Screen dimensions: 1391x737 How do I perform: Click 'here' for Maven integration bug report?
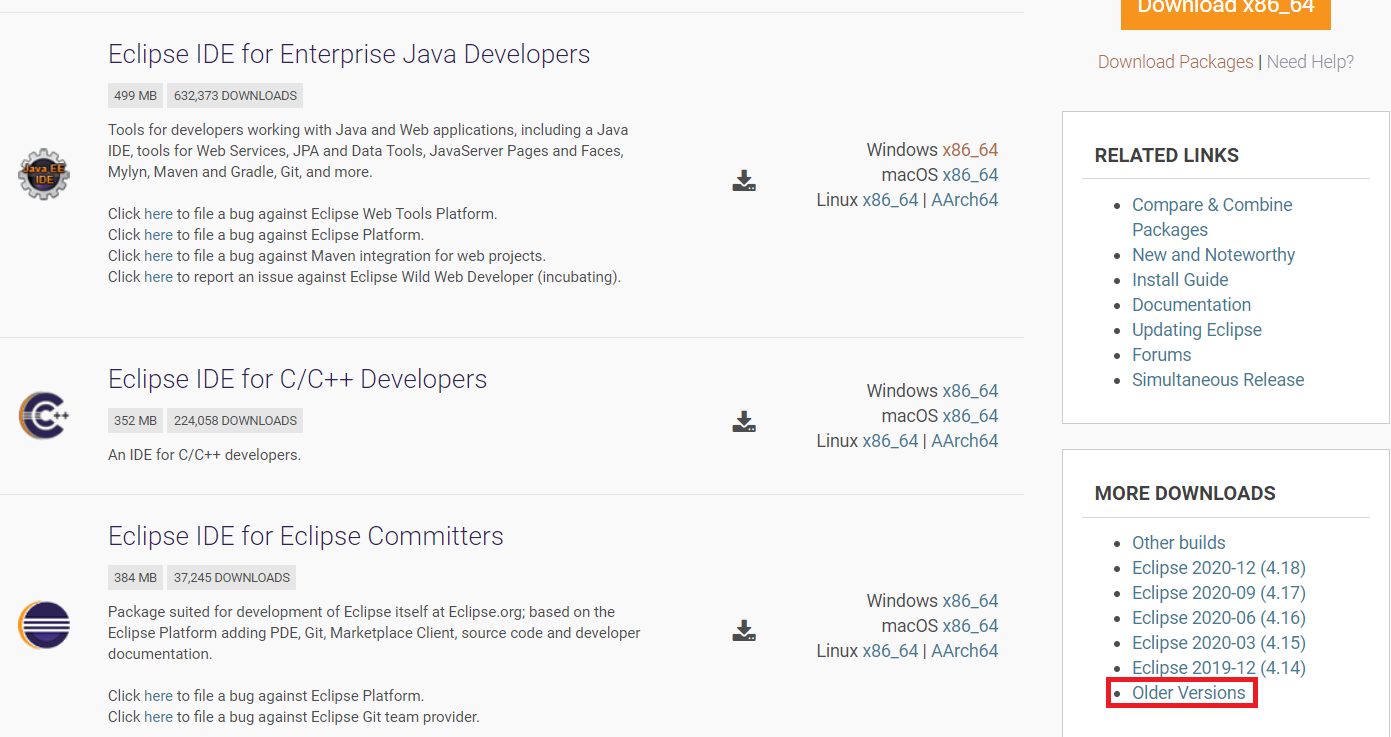click(158, 256)
